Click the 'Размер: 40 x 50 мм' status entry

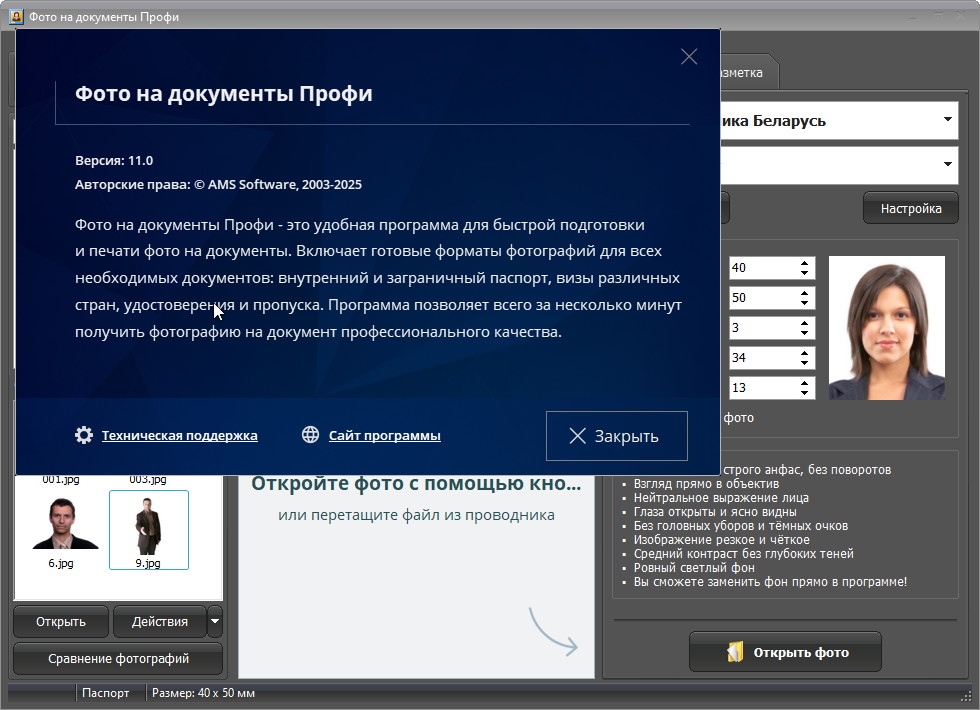click(203, 693)
